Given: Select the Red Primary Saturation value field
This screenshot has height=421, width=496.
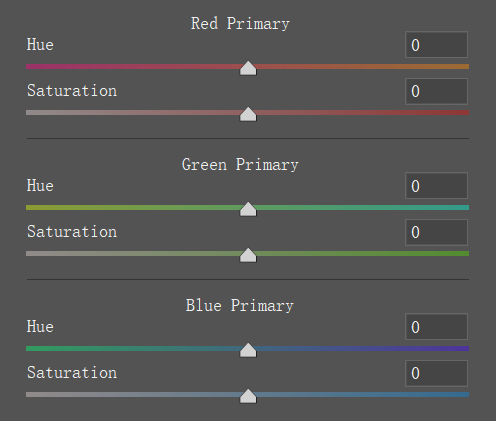Looking at the screenshot, I should click(x=436, y=91).
